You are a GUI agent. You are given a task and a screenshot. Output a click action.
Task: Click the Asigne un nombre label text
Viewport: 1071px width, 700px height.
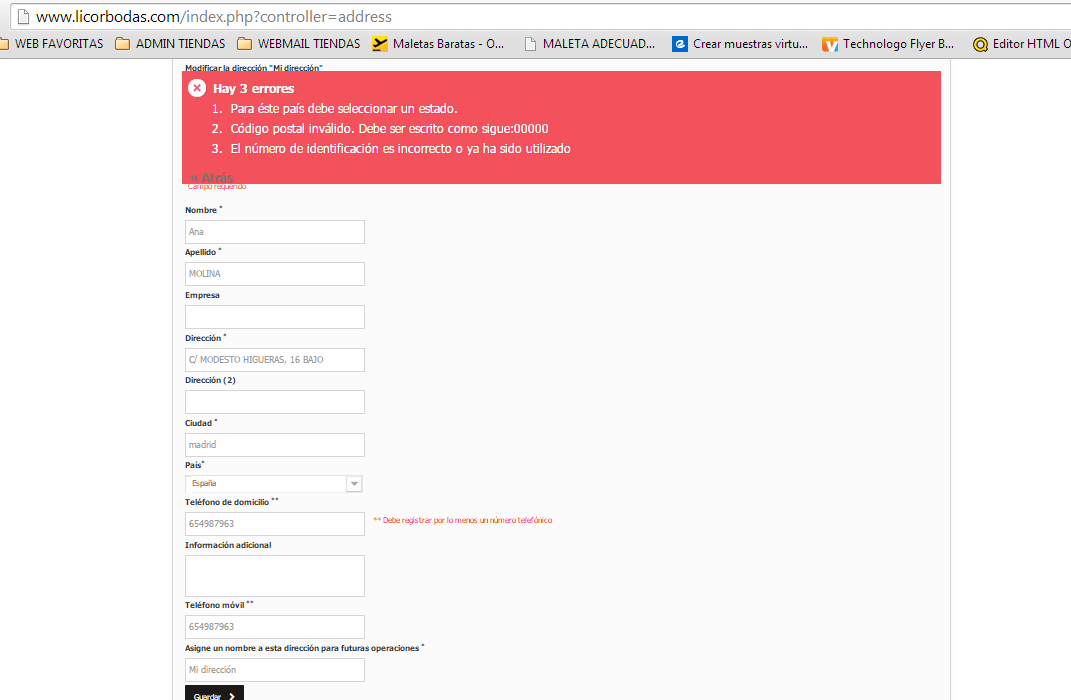coord(302,648)
